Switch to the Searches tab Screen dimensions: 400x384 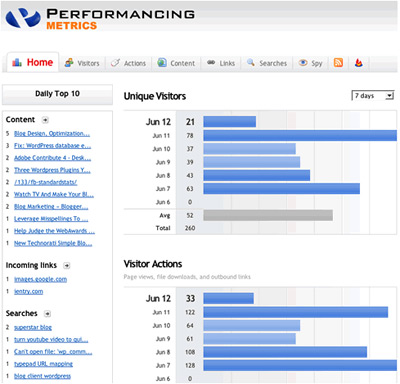click(267, 63)
